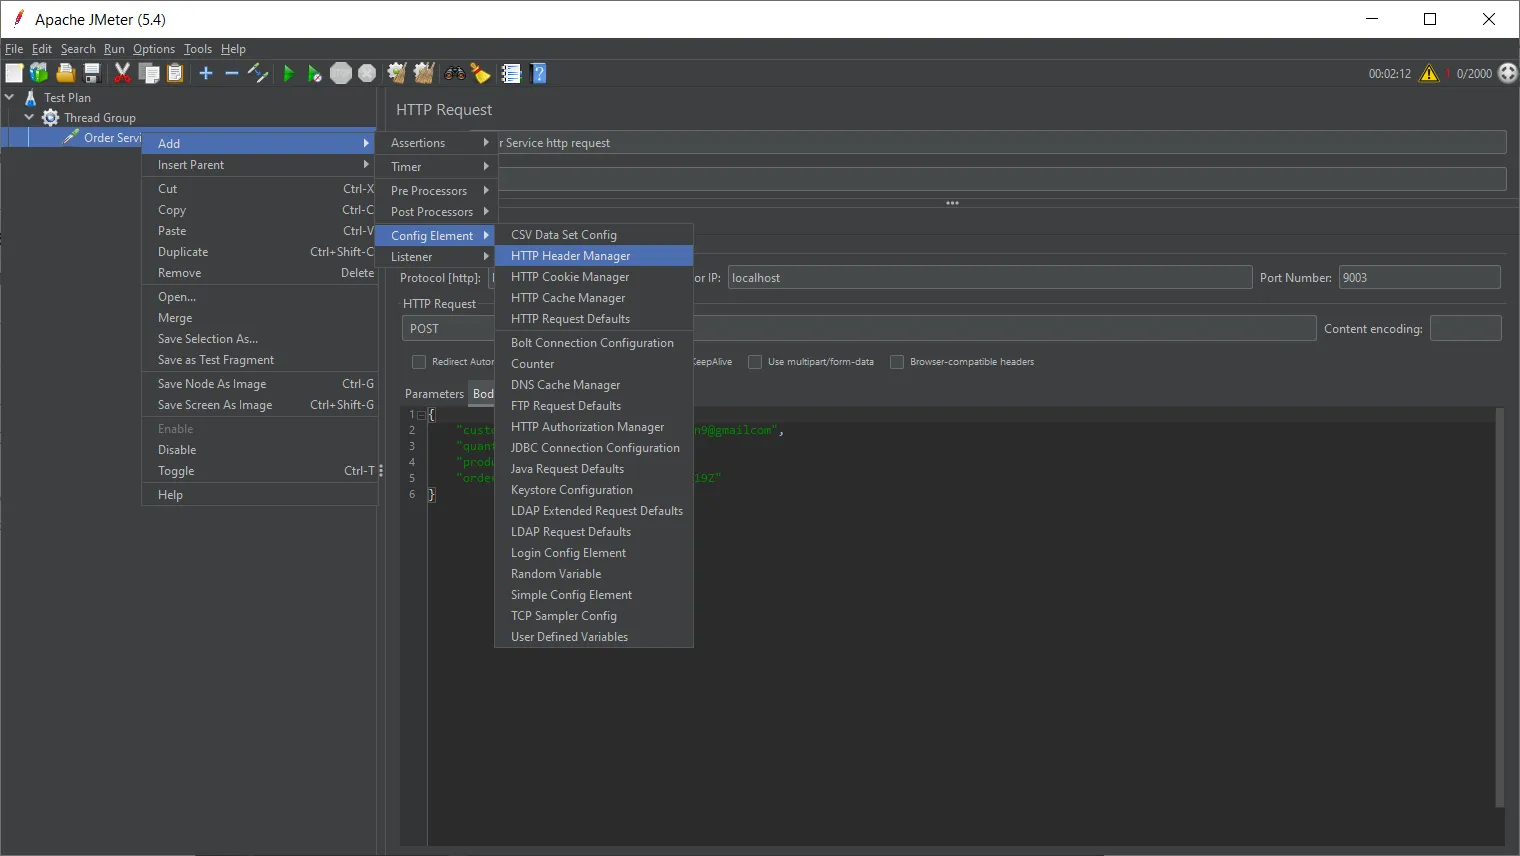Click the Templates icon in toolbar
This screenshot has height=856, width=1520.
39,73
